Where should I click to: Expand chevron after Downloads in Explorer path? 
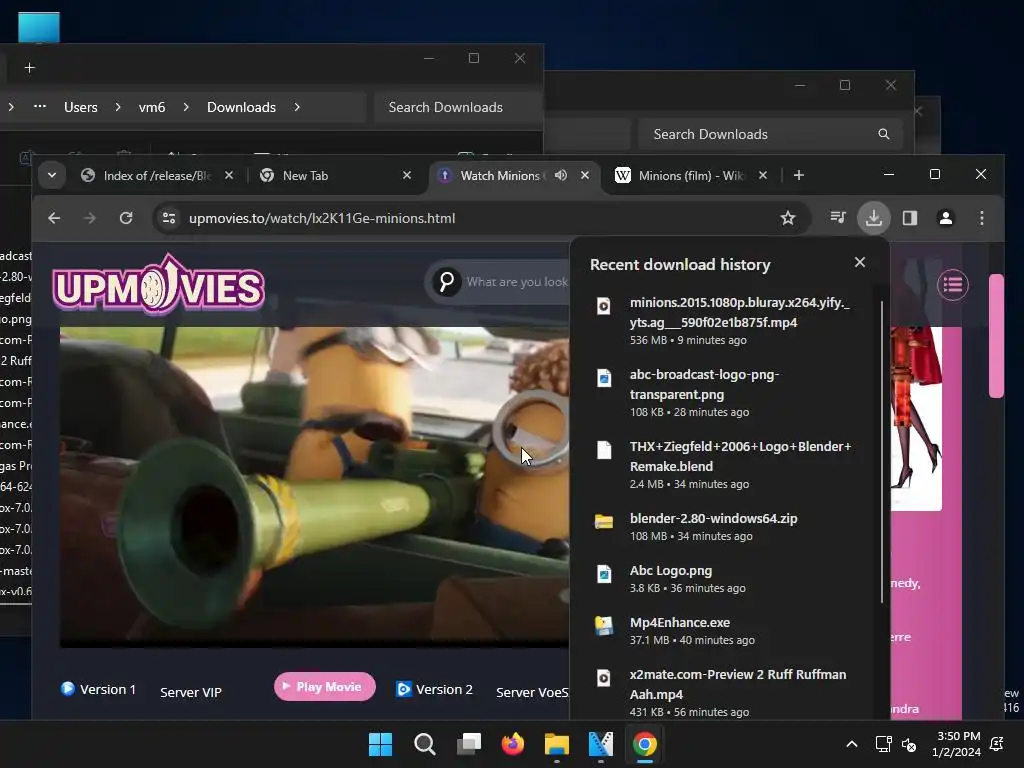[297, 107]
